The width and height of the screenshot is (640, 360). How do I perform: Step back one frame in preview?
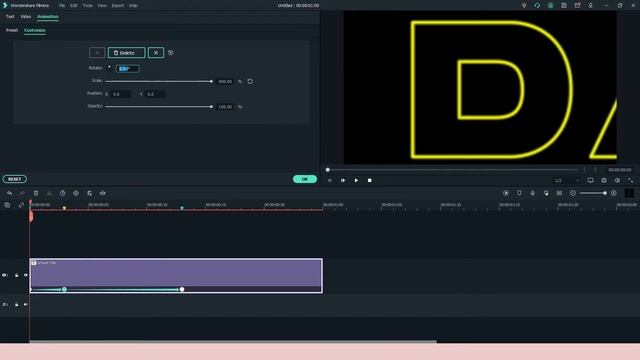[329, 180]
